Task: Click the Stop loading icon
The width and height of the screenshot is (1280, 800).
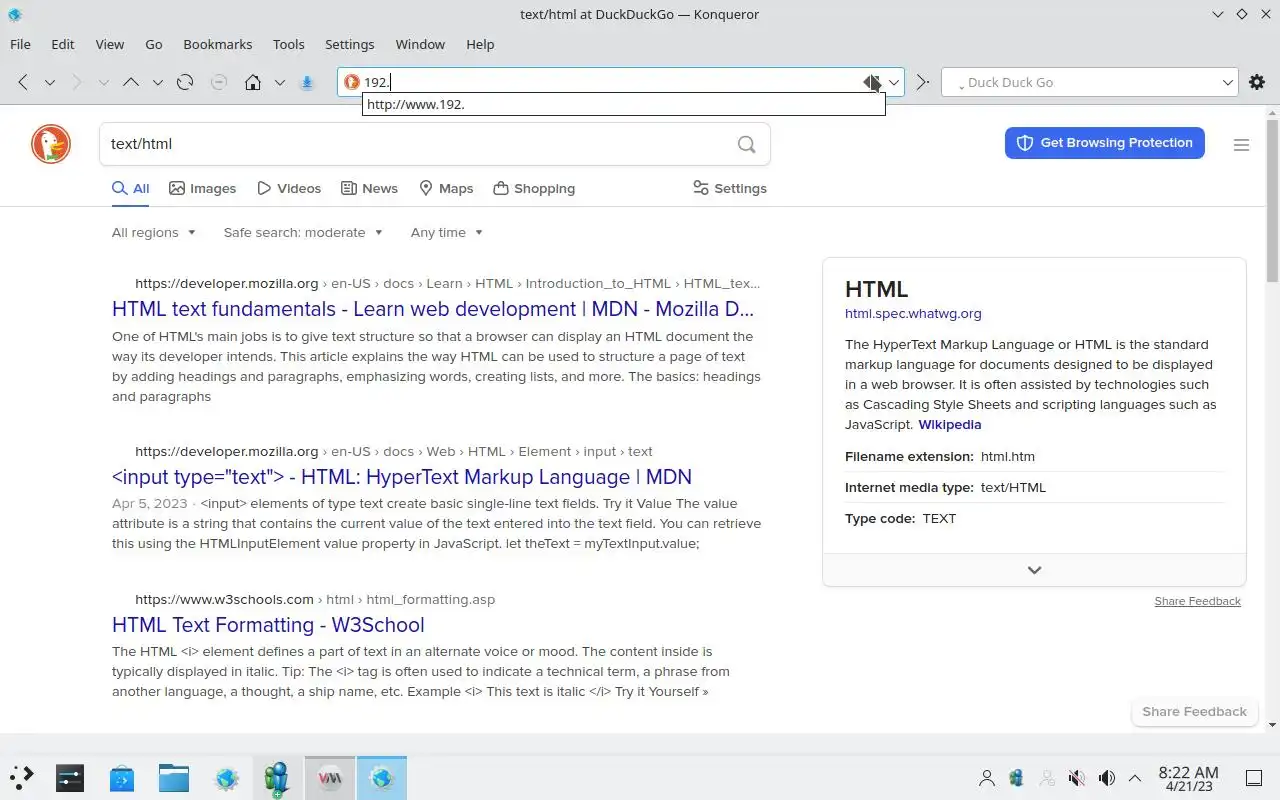Action: (218, 82)
